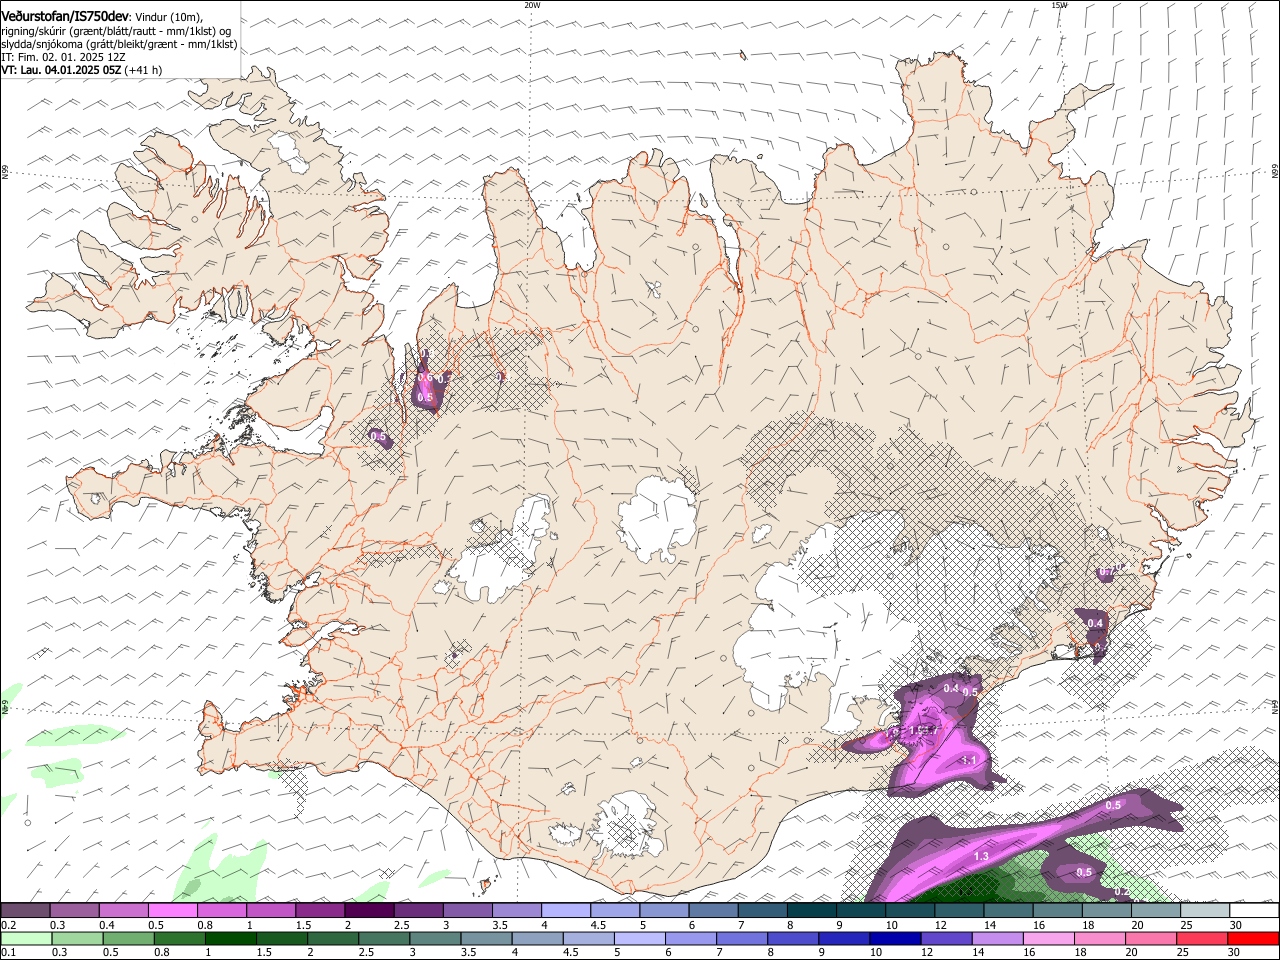Pick the darkest green lower swatch labeled 1
The height and width of the screenshot is (960, 1280).
[x=231, y=939]
